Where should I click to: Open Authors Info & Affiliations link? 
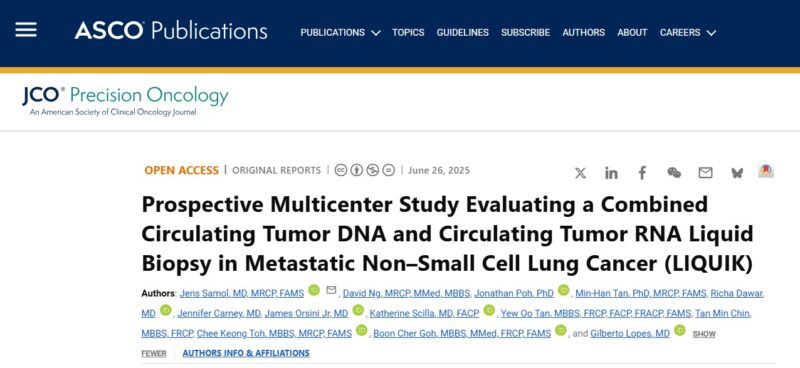tap(246, 353)
